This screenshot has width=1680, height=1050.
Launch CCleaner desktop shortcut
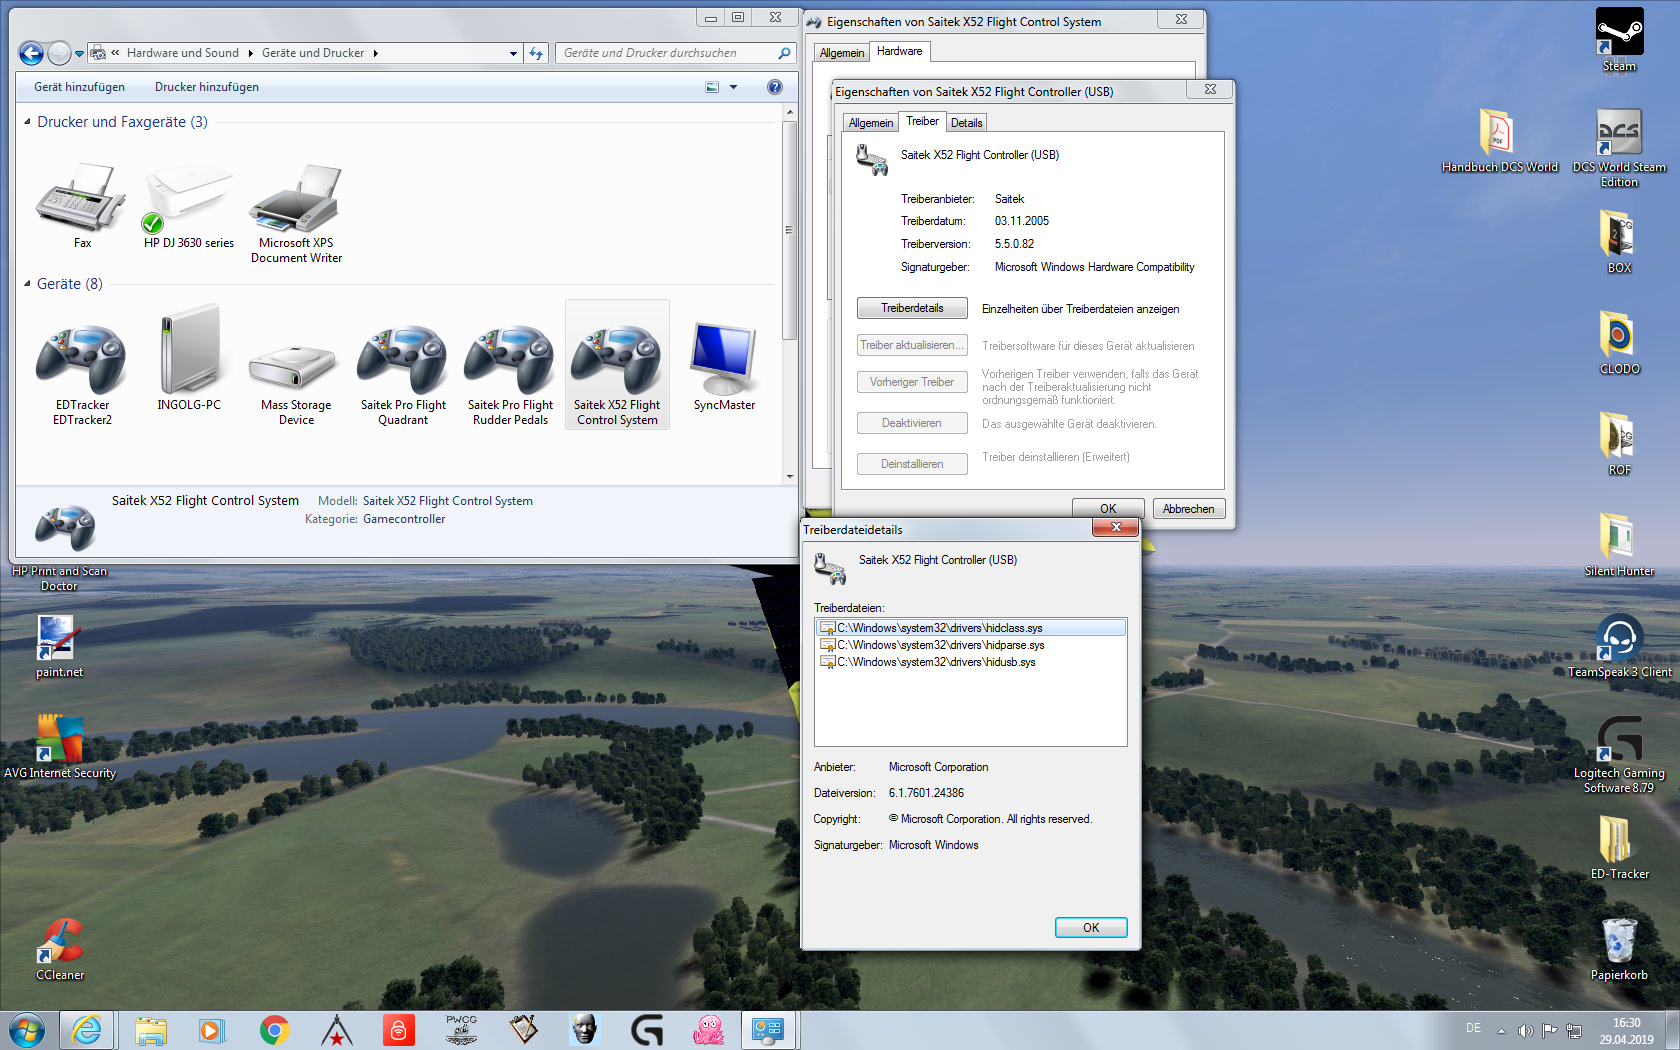coord(60,949)
